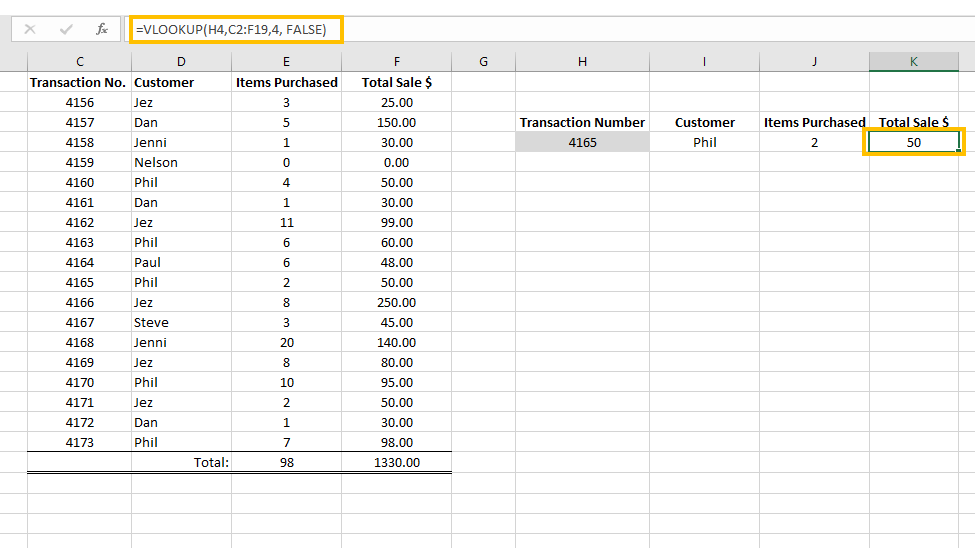The height and width of the screenshot is (548, 975).
Task: Click items purchased value 10
Action: point(286,382)
